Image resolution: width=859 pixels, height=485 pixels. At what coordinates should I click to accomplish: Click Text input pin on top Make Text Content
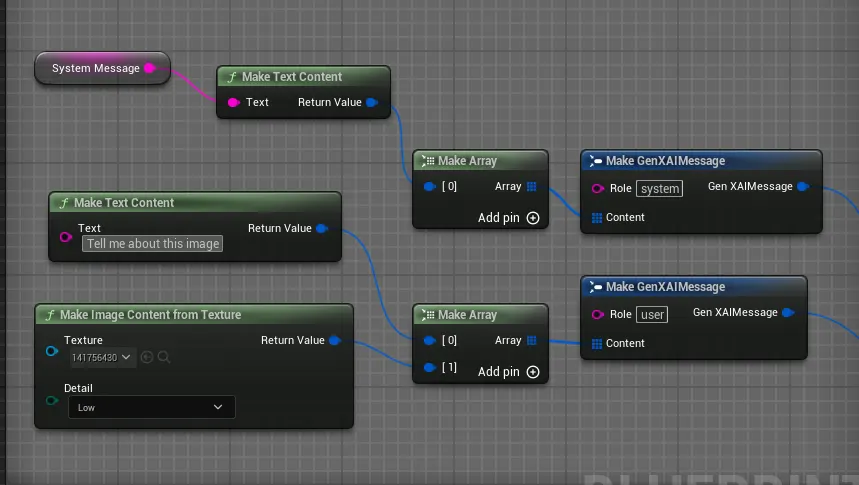[x=234, y=102]
